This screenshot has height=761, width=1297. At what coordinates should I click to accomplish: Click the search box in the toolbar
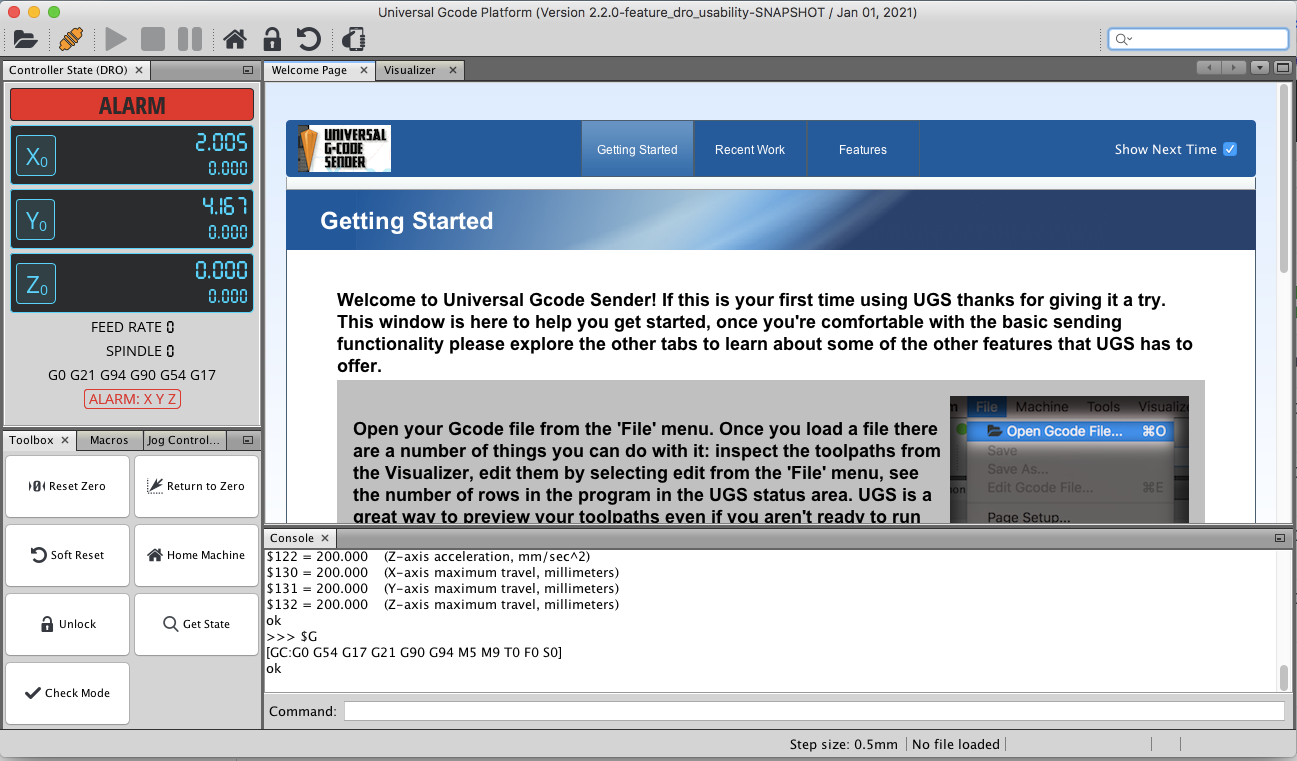click(x=1198, y=39)
